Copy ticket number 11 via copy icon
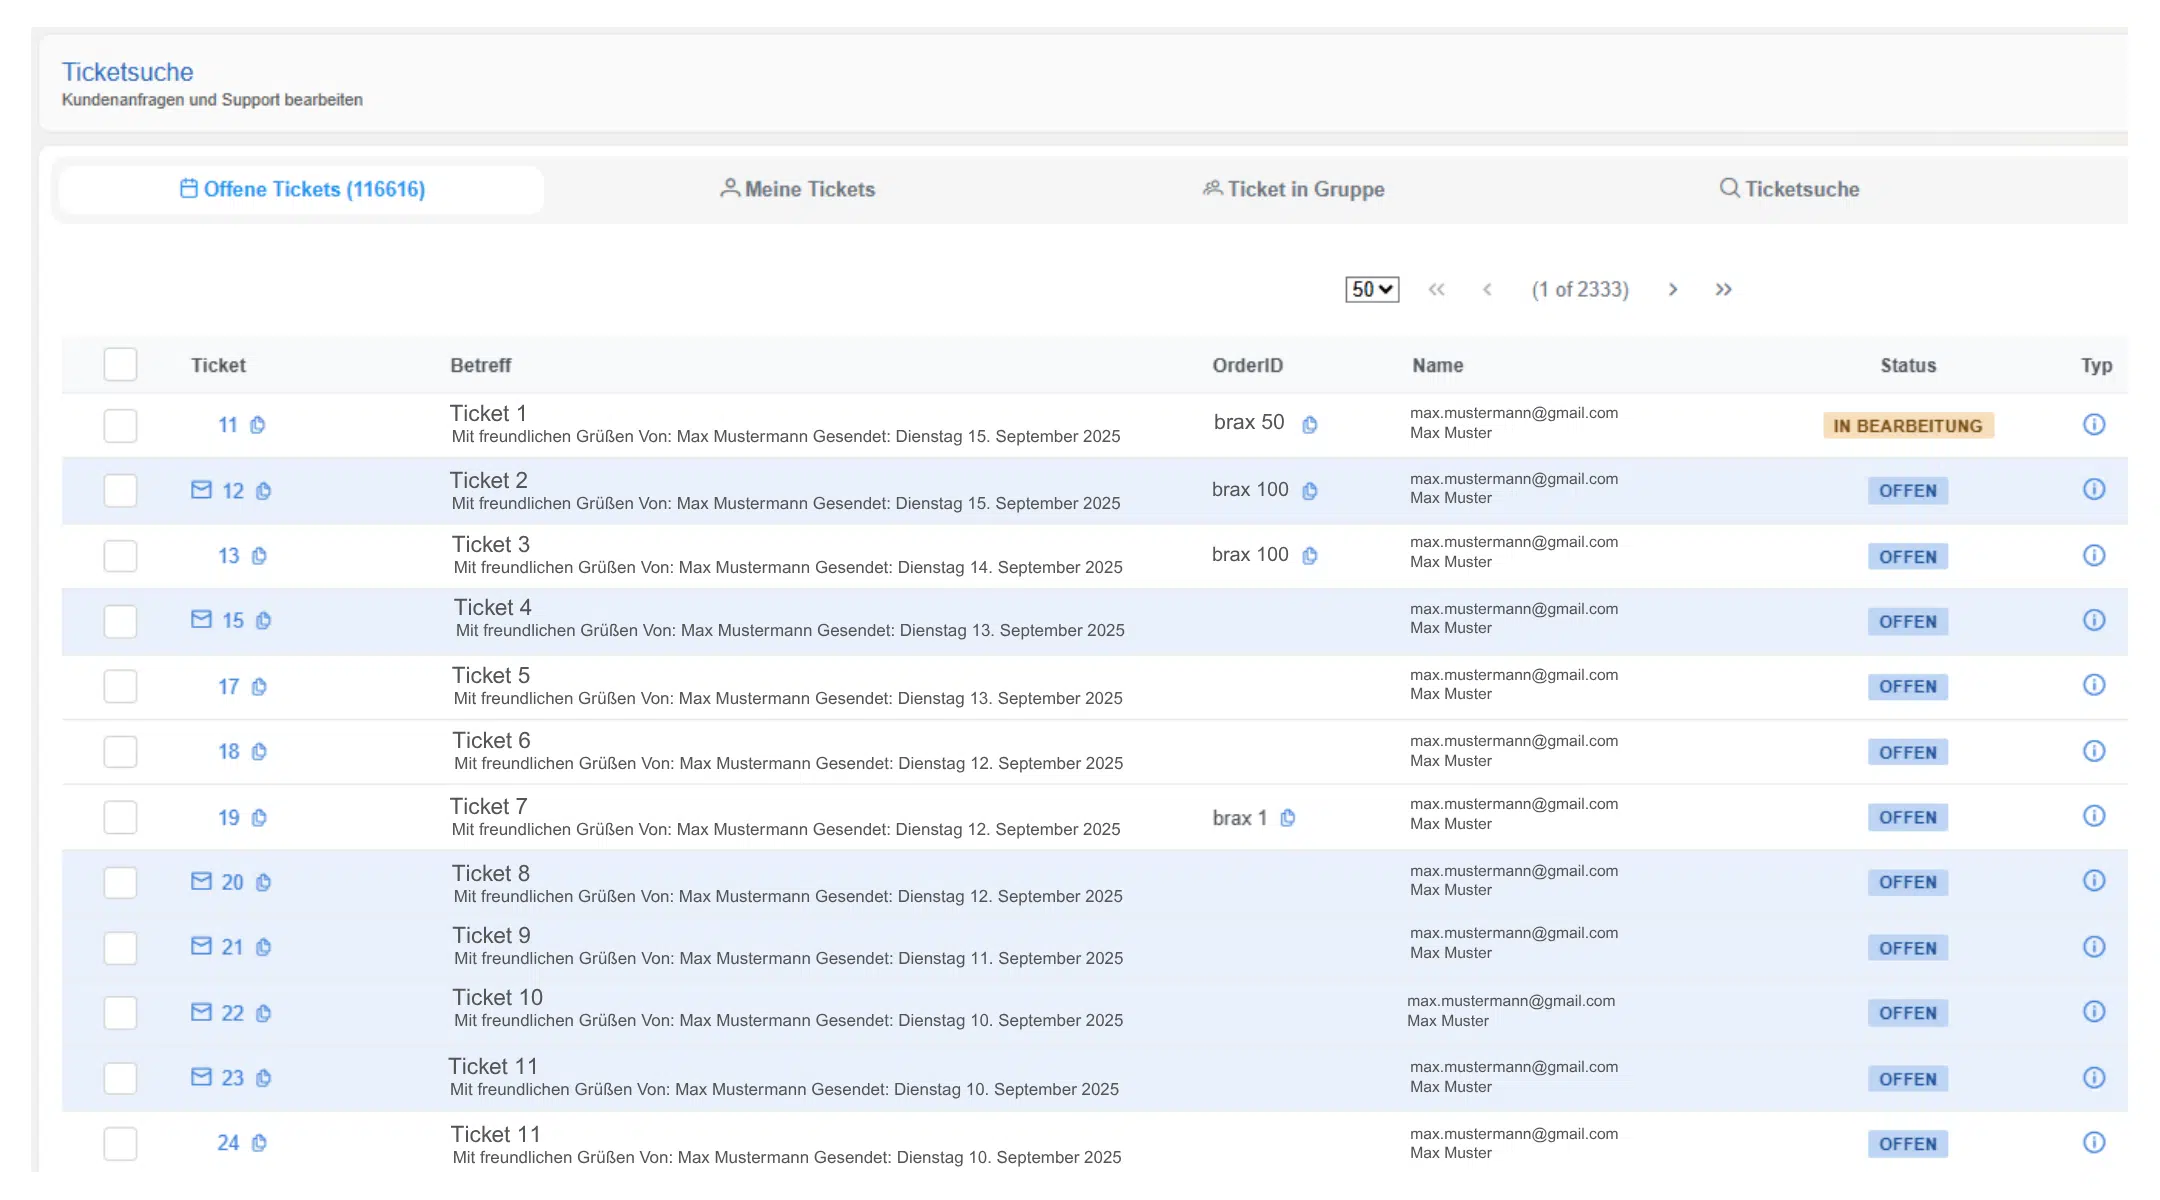The height and width of the screenshot is (1200, 2160). point(257,425)
